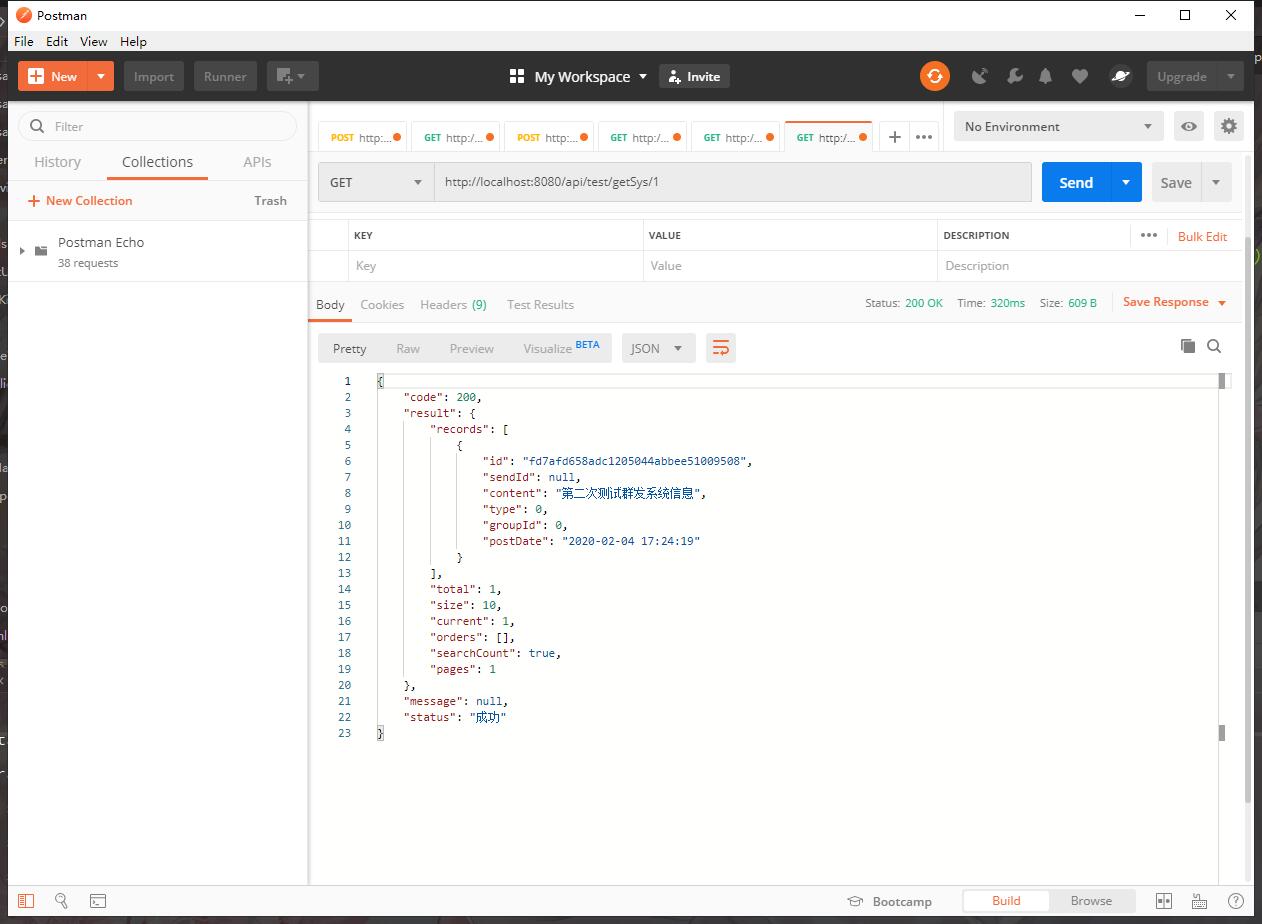The image size is (1262, 924).
Task: Open the File menu
Action: pos(24,41)
